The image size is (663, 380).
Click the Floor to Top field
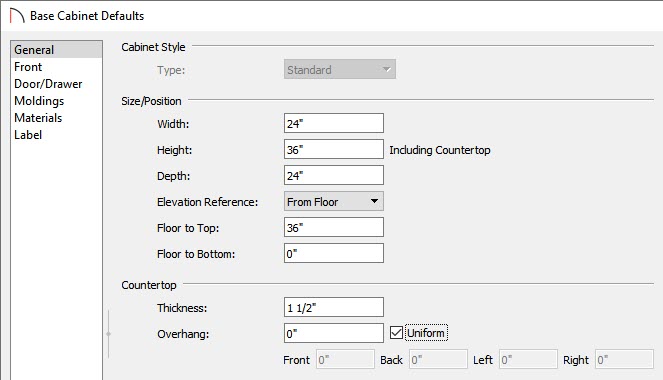tap(334, 227)
